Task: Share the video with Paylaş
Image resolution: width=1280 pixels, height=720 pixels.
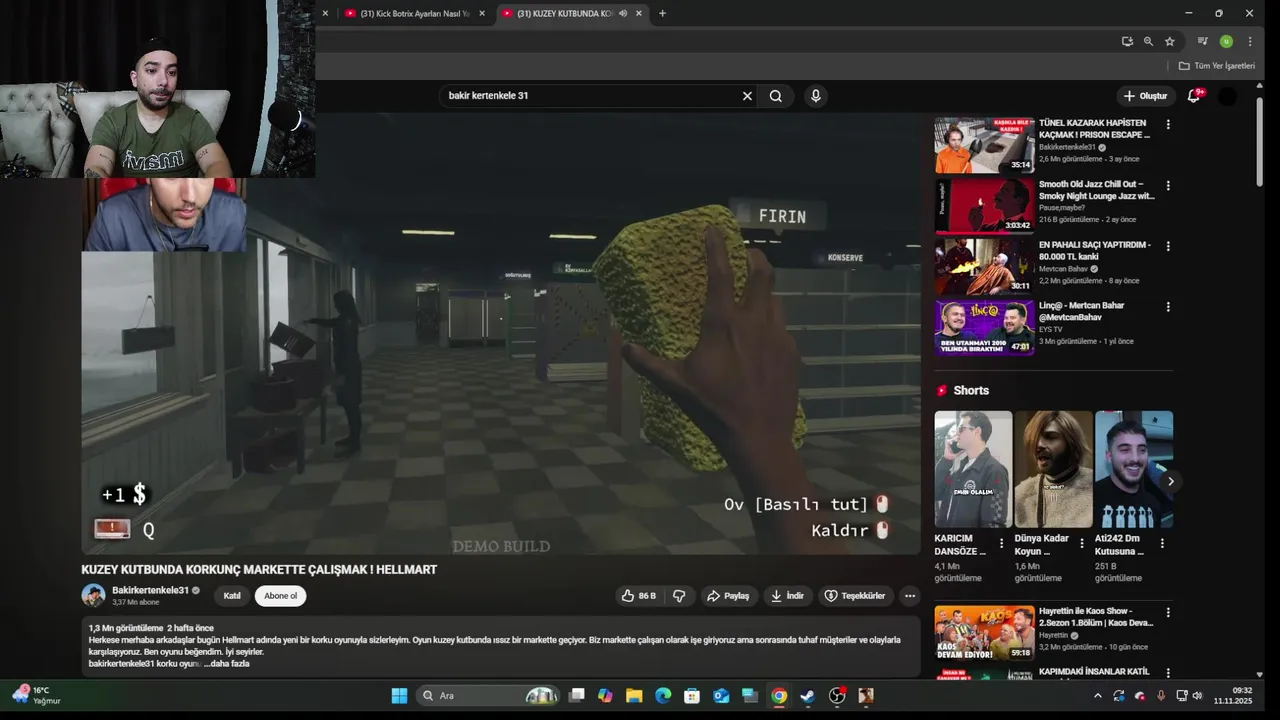Action: [728, 596]
